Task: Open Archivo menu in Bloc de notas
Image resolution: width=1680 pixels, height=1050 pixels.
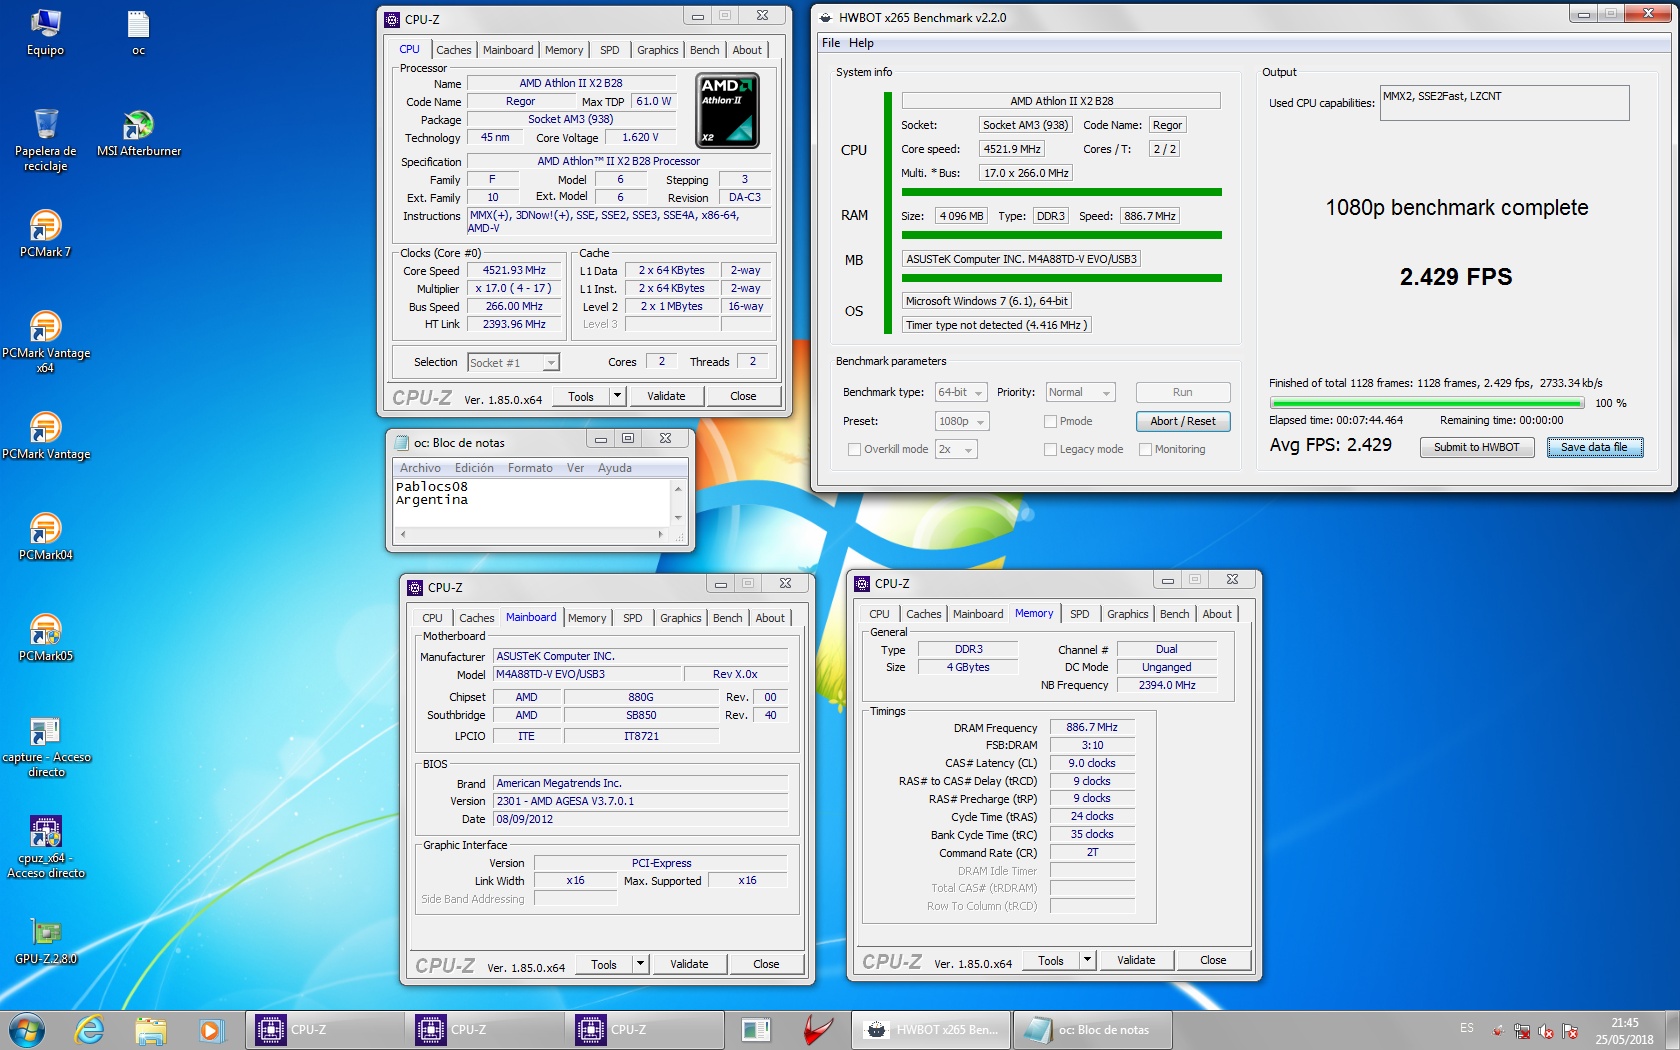Action: pyautogui.click(x=420, y=468)
